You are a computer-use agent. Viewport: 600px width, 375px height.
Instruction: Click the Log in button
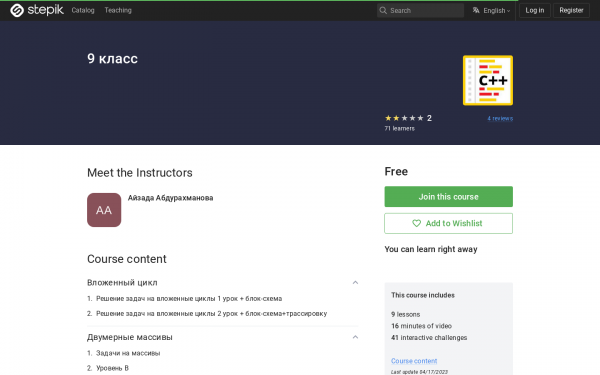pyautogui.click(x=535, y=10)
